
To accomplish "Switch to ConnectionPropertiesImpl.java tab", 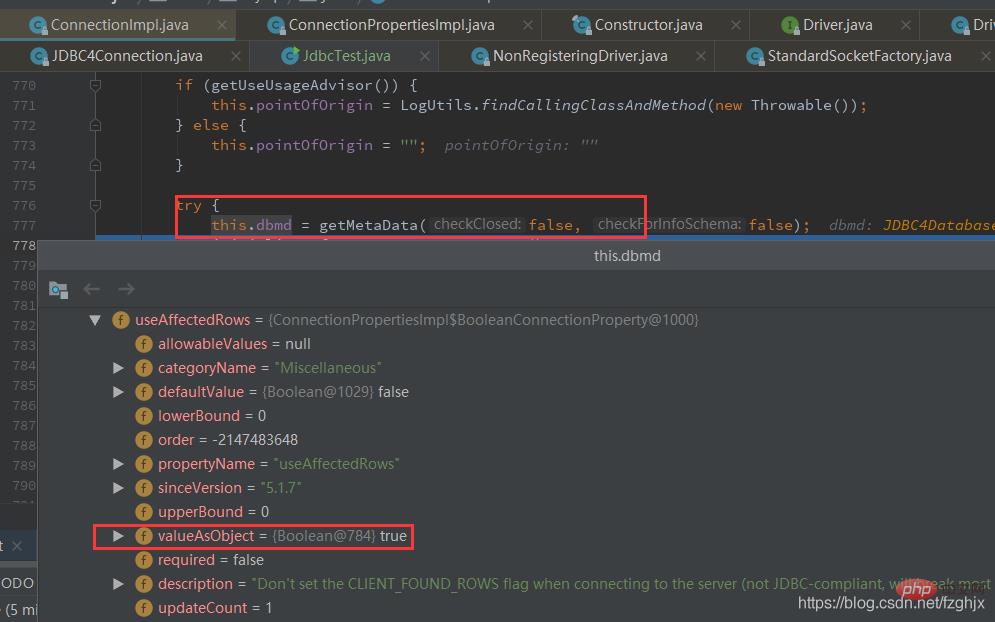I will click(391, 24).
